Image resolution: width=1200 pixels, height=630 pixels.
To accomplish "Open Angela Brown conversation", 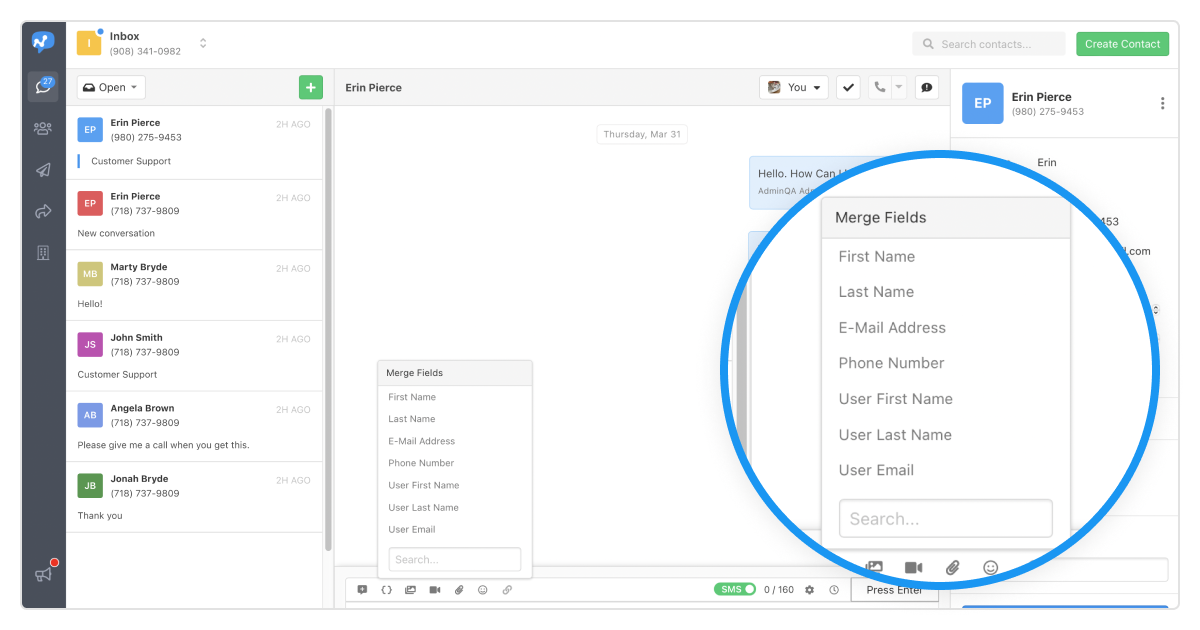I will point(195,426).
